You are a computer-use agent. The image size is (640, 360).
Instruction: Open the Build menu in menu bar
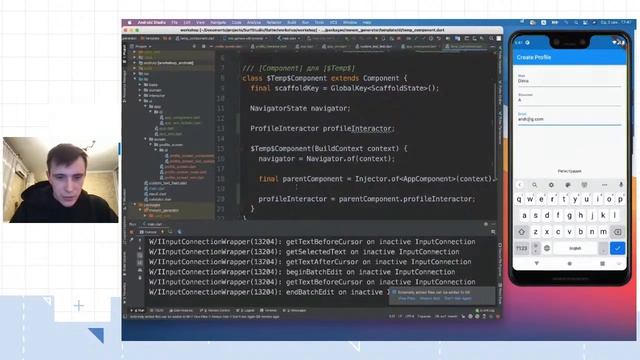pos(292,22)
